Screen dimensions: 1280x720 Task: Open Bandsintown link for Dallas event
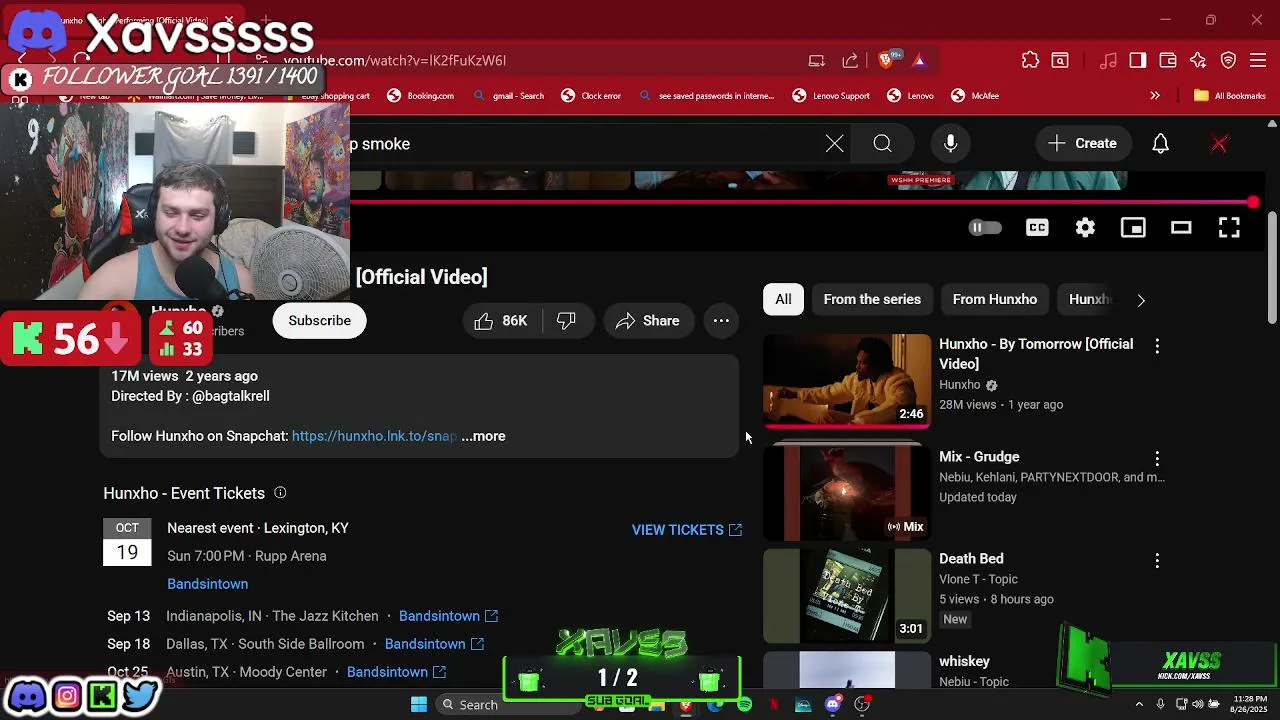click(434, 644)
